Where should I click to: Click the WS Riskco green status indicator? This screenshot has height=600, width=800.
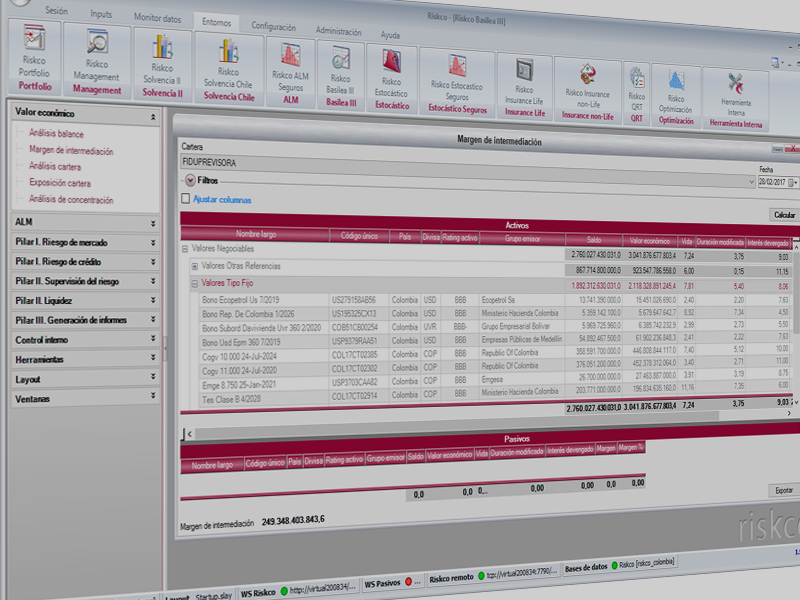284,591
